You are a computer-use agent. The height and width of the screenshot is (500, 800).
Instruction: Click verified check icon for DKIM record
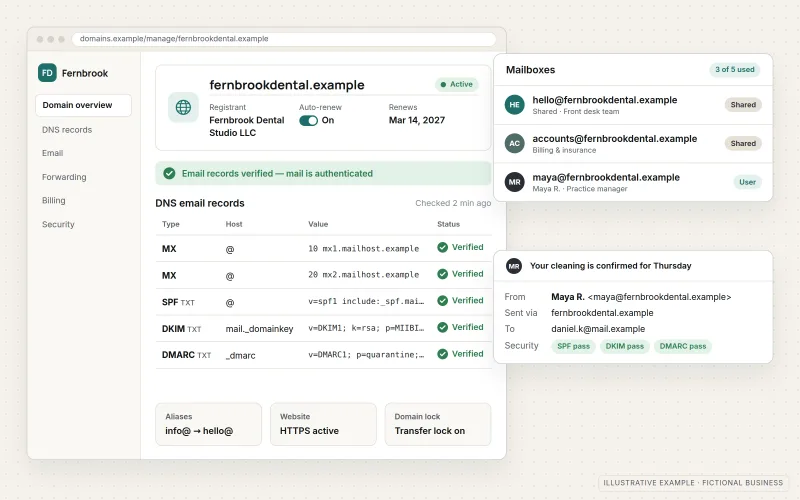click(442, 327)
